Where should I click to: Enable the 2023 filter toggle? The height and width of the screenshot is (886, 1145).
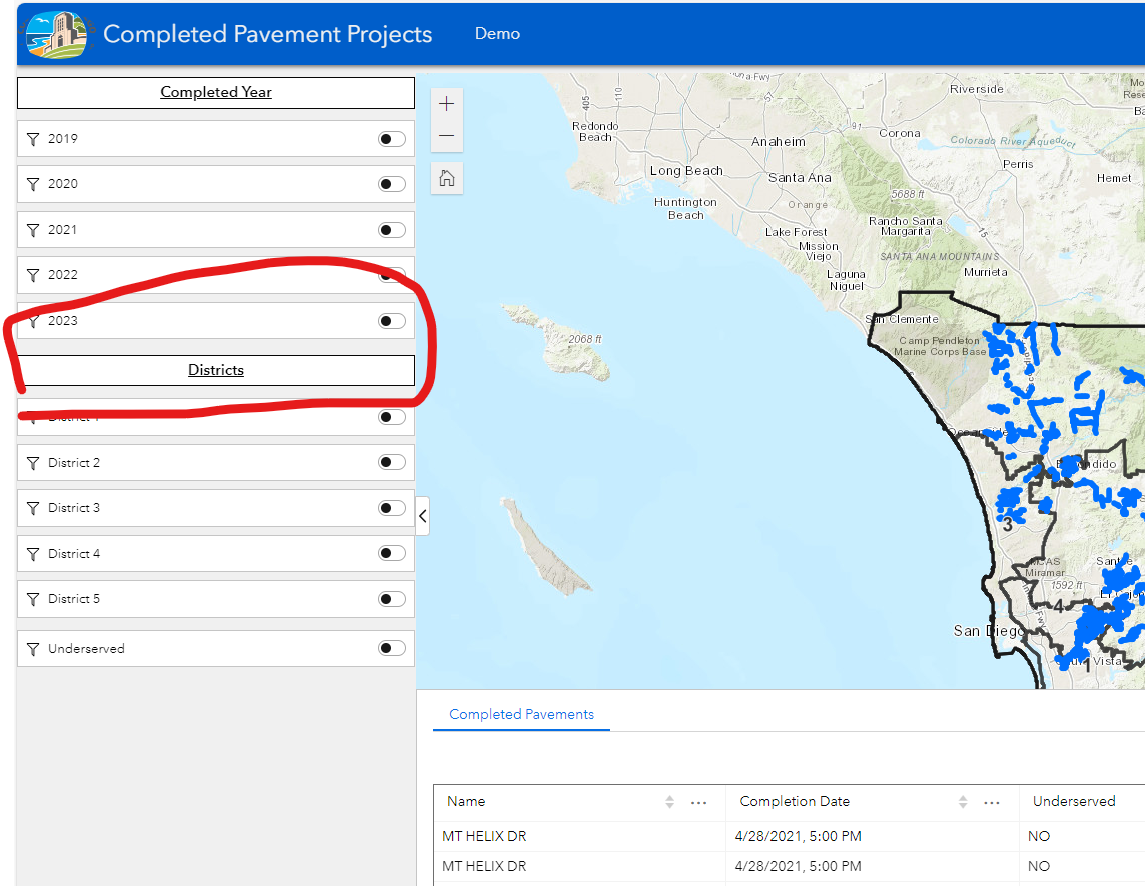391,320
